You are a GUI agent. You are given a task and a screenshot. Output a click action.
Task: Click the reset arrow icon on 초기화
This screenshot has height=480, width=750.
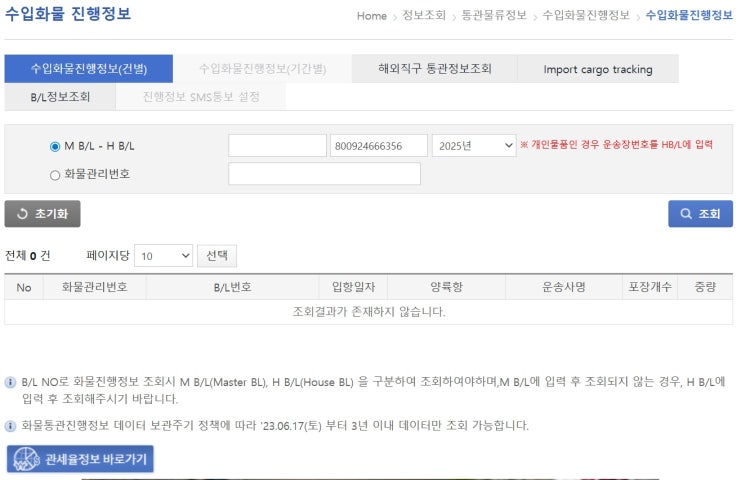tap(22, 214)
